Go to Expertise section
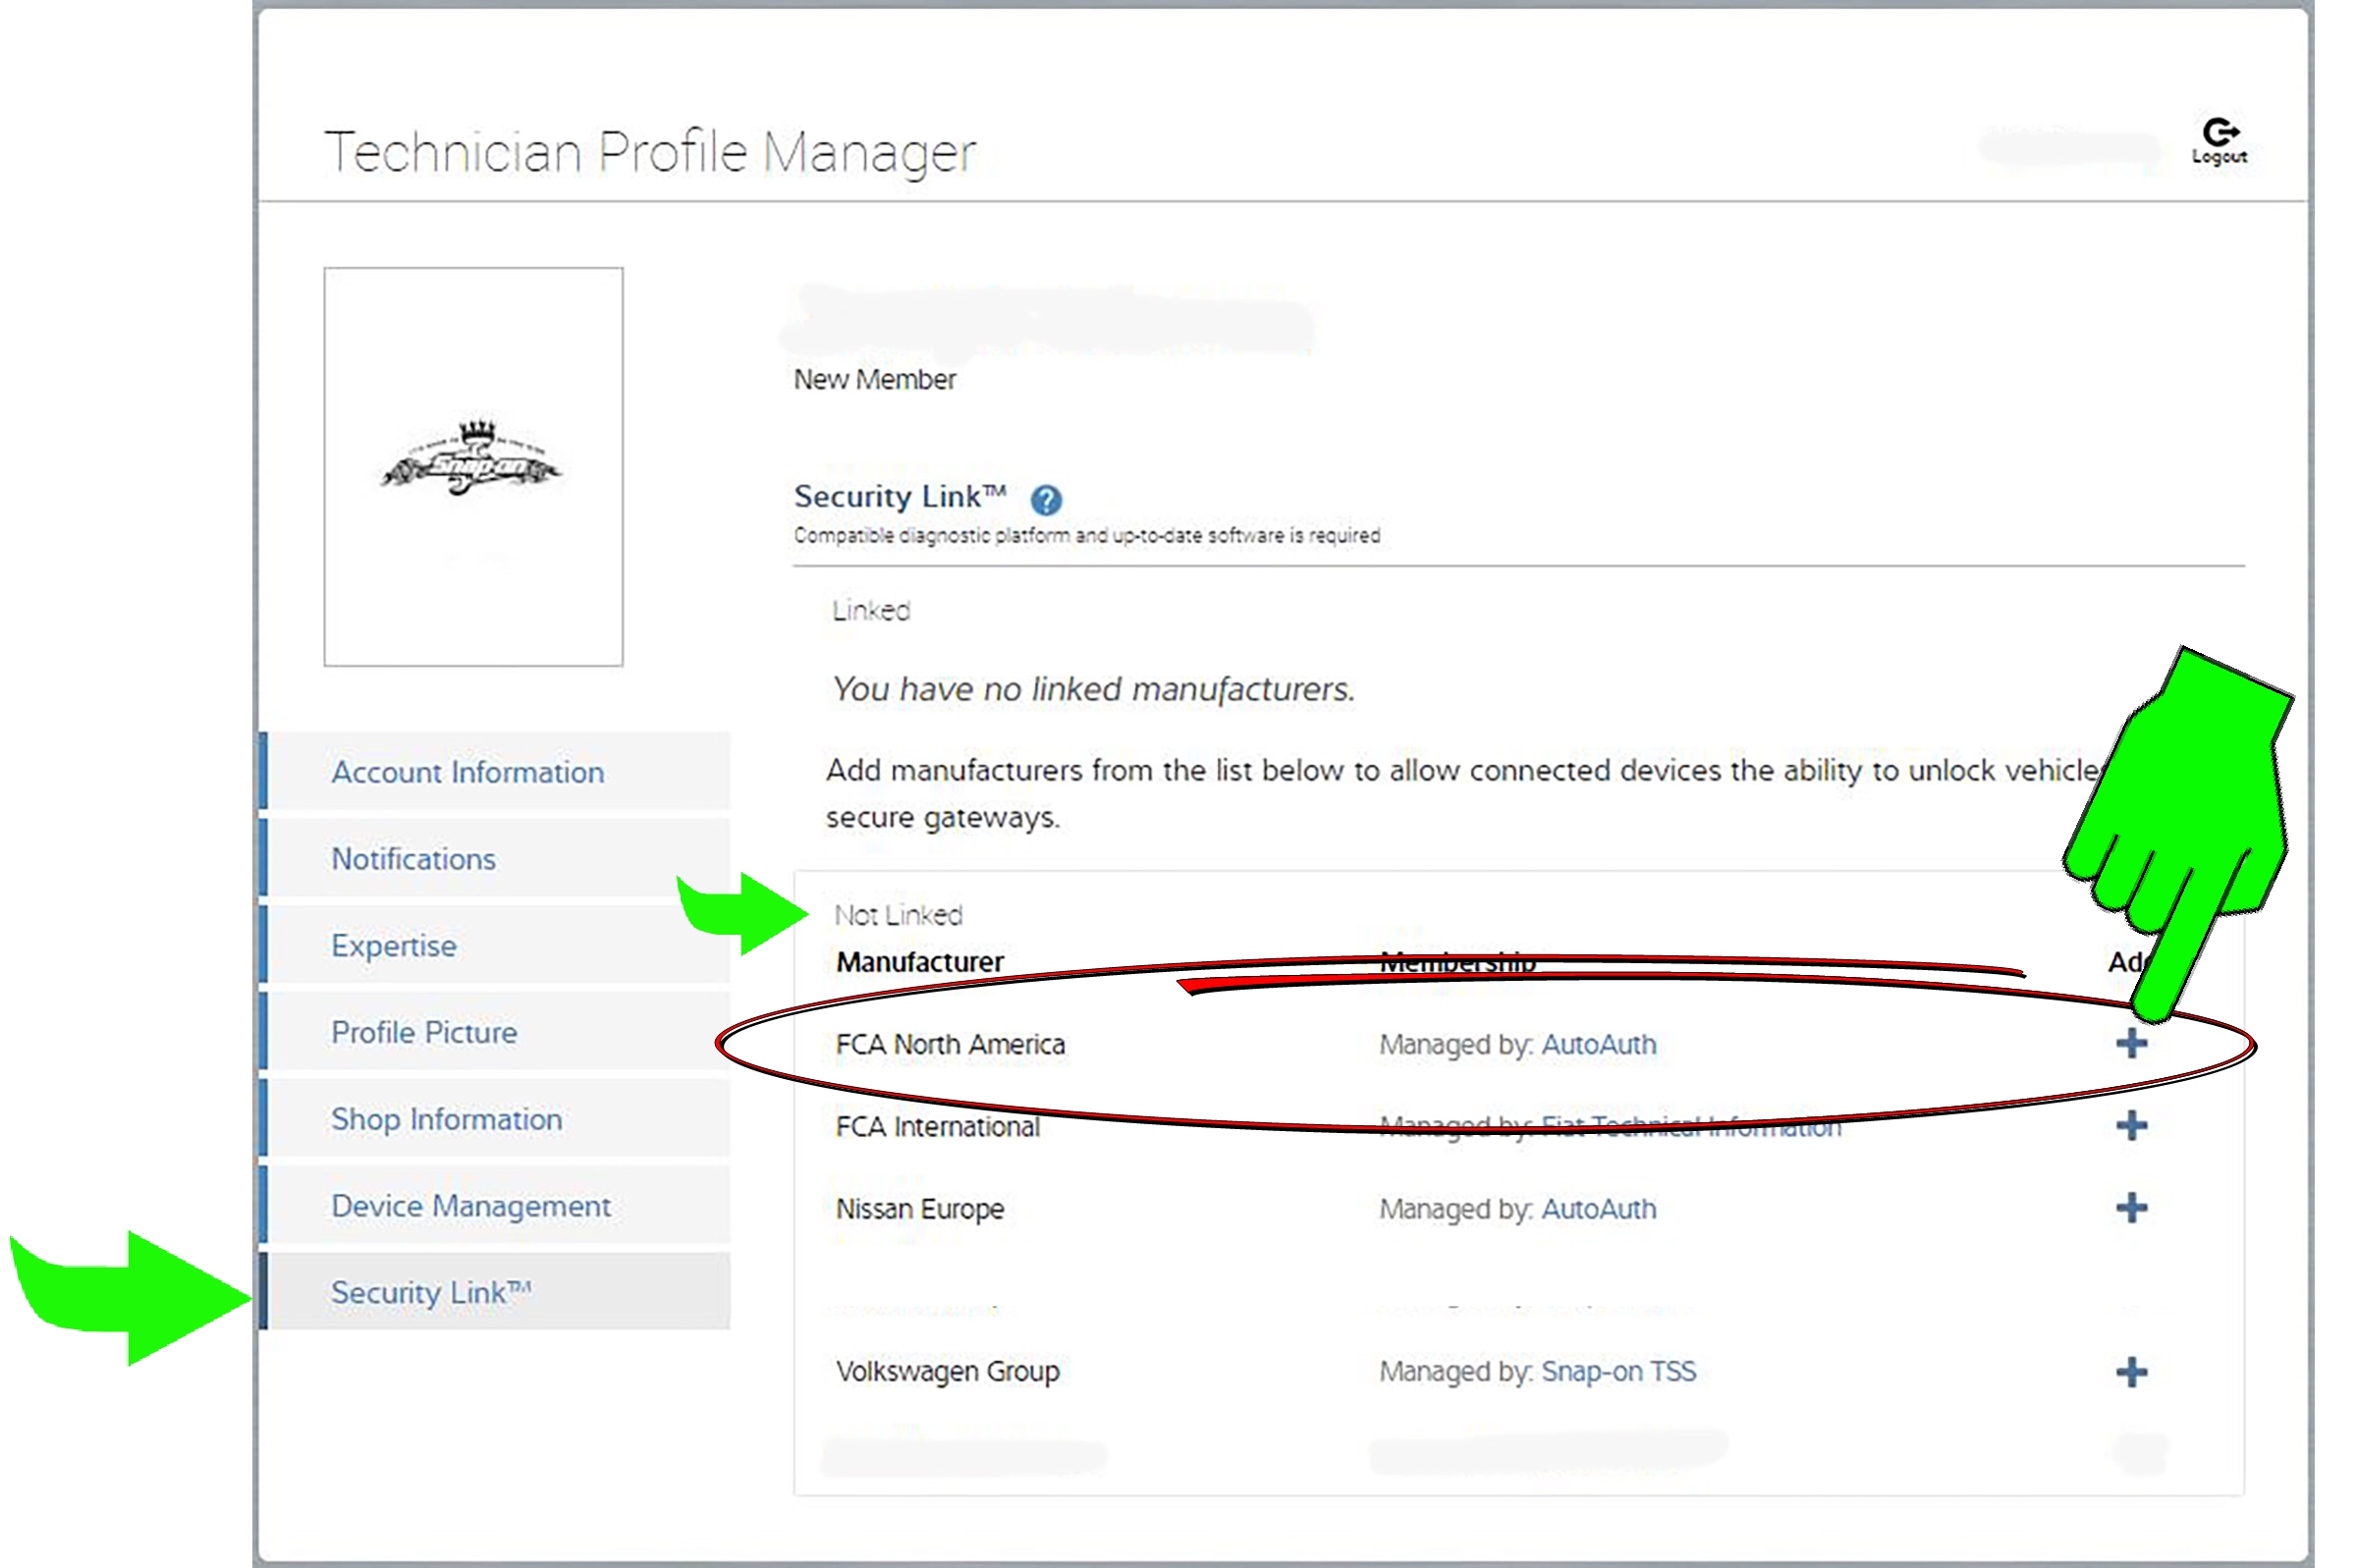 [x=393, y=946]
